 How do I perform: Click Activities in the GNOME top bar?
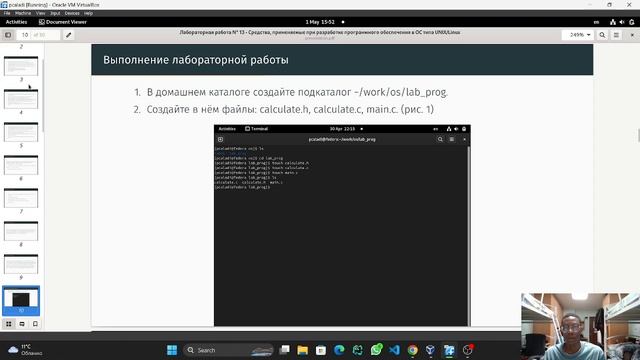[16, 22]
